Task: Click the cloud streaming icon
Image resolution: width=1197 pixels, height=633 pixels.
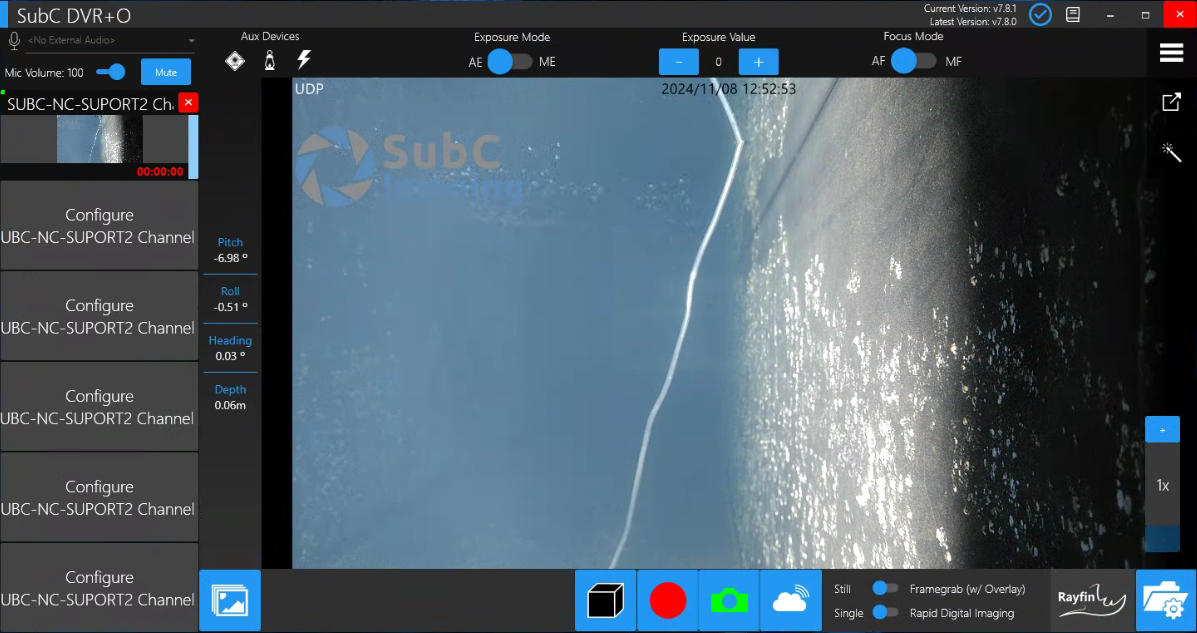Action: 790,600
